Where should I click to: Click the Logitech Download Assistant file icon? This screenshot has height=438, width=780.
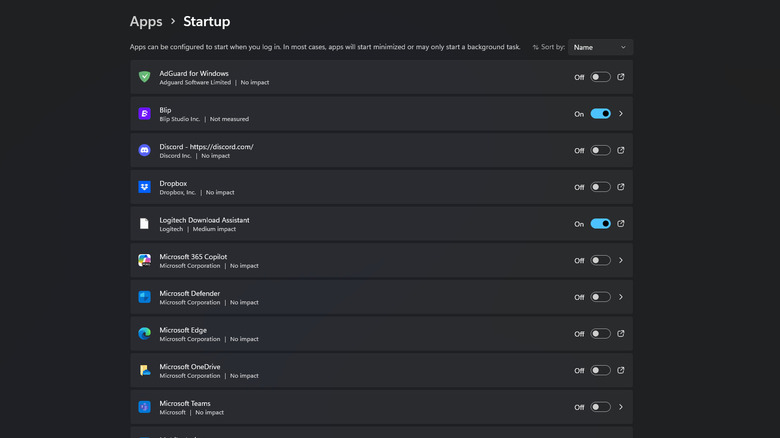[145, 224]
